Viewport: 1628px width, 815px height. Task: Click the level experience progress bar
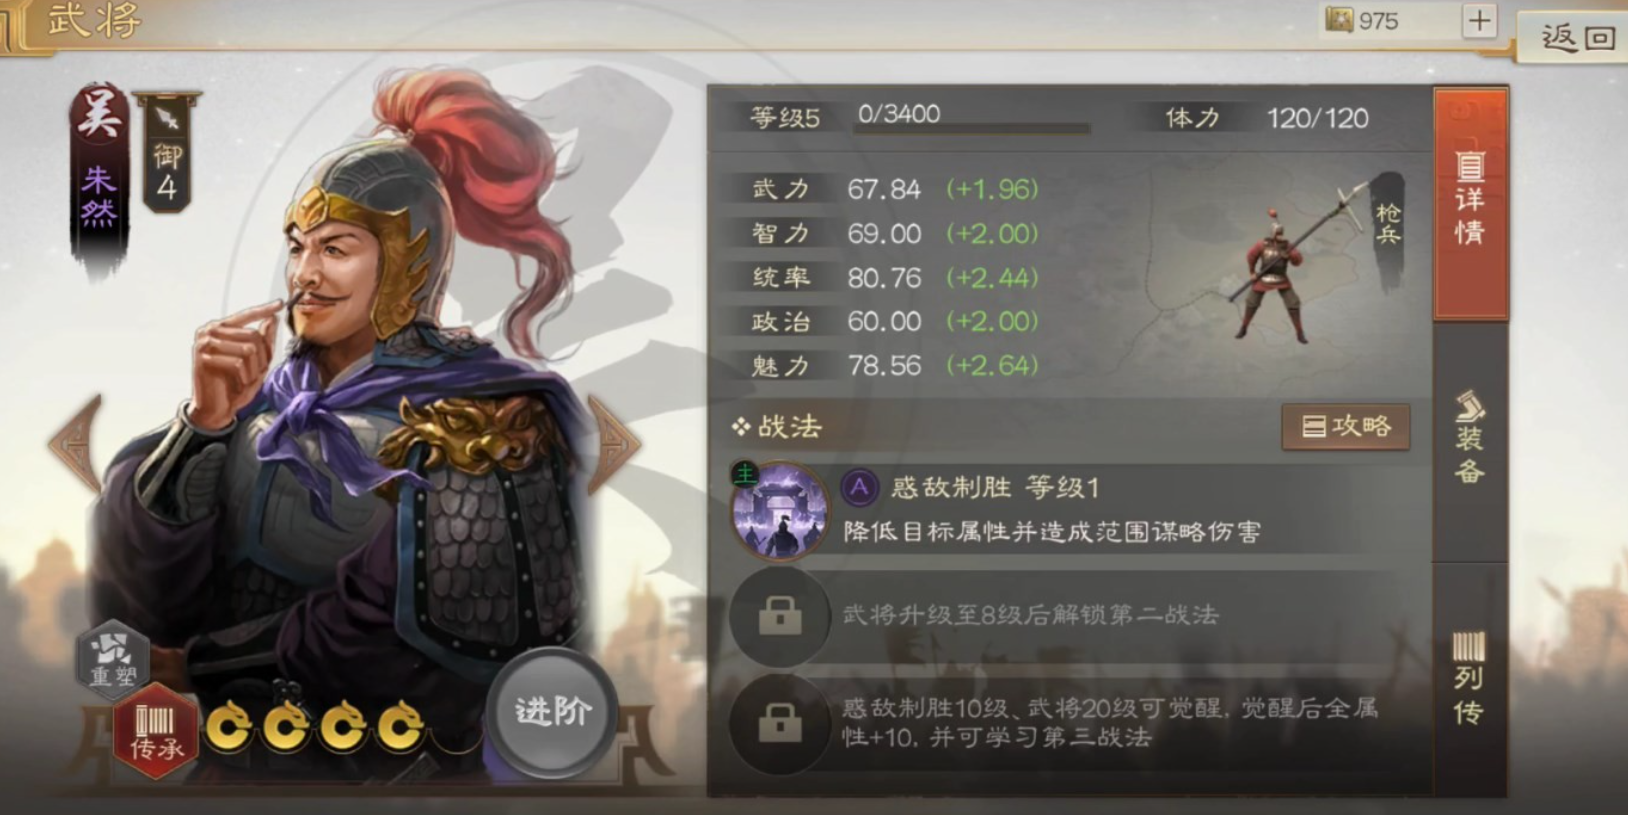pos(972,128)
